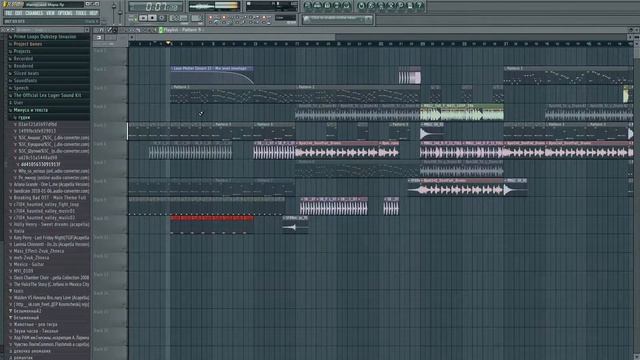The image size is (640, 360).
Task: Open the CHANNELS menu
Action: click(34, 13)
